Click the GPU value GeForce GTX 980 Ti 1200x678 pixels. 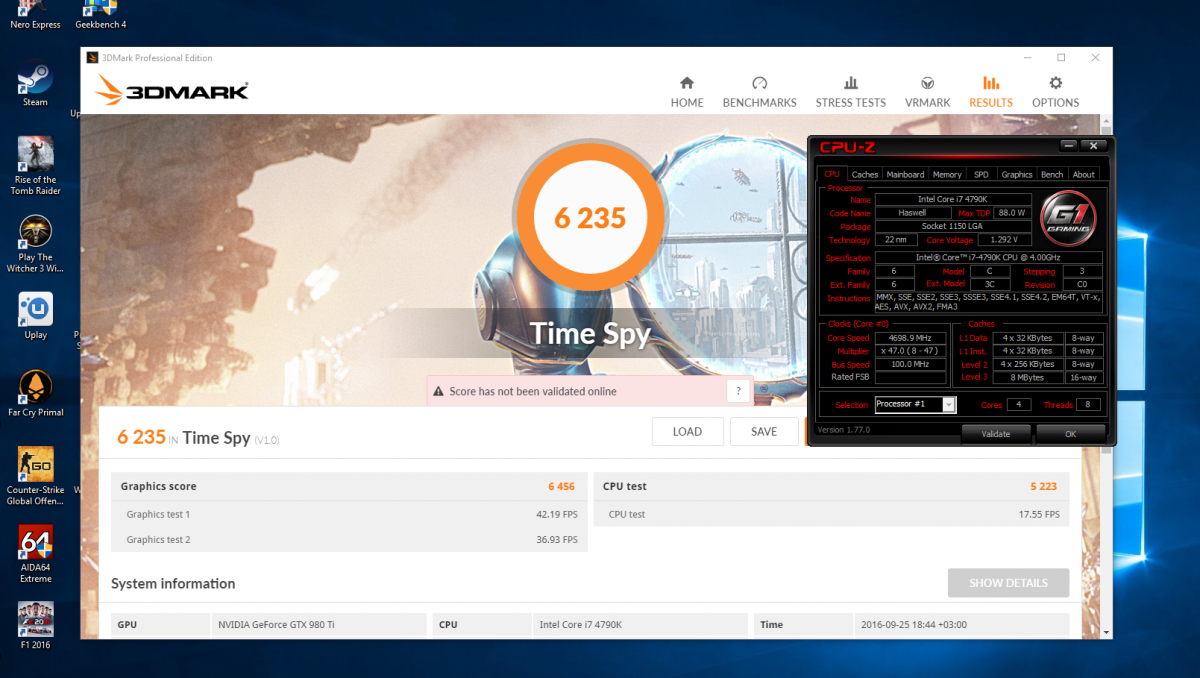click(276, 624)
